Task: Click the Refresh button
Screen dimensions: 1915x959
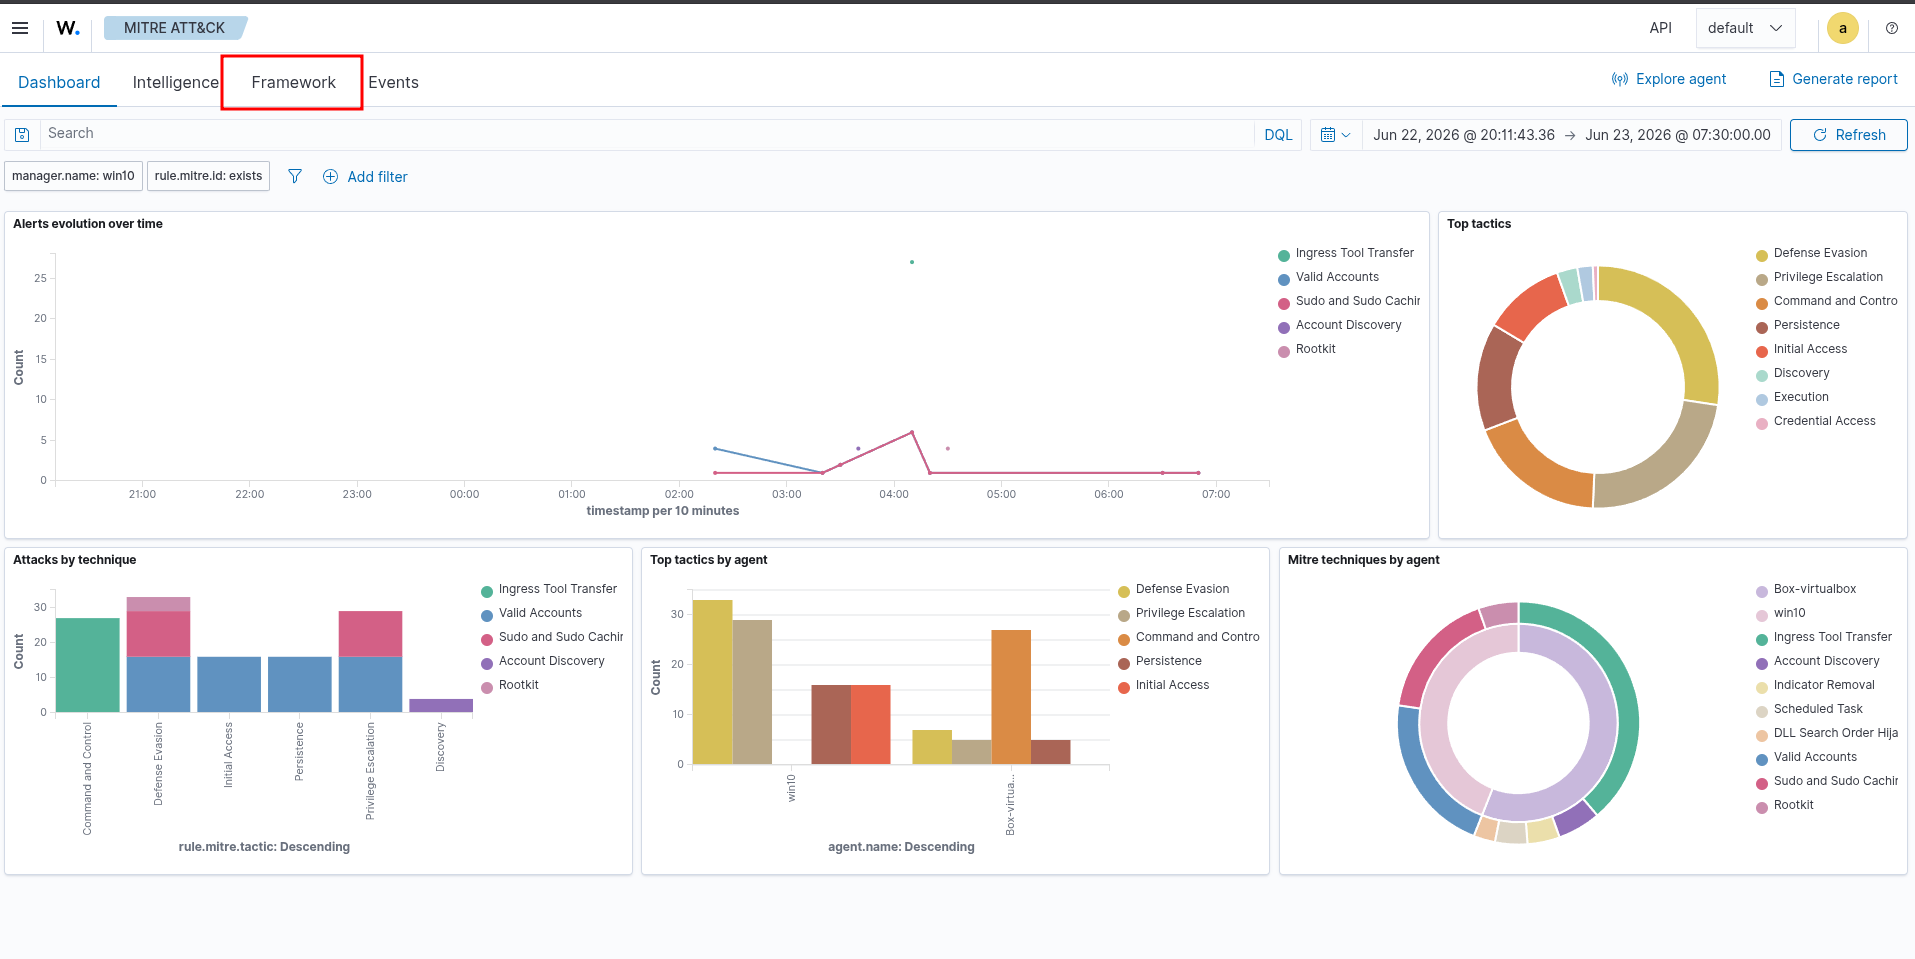Action: tap(1848, 135)
